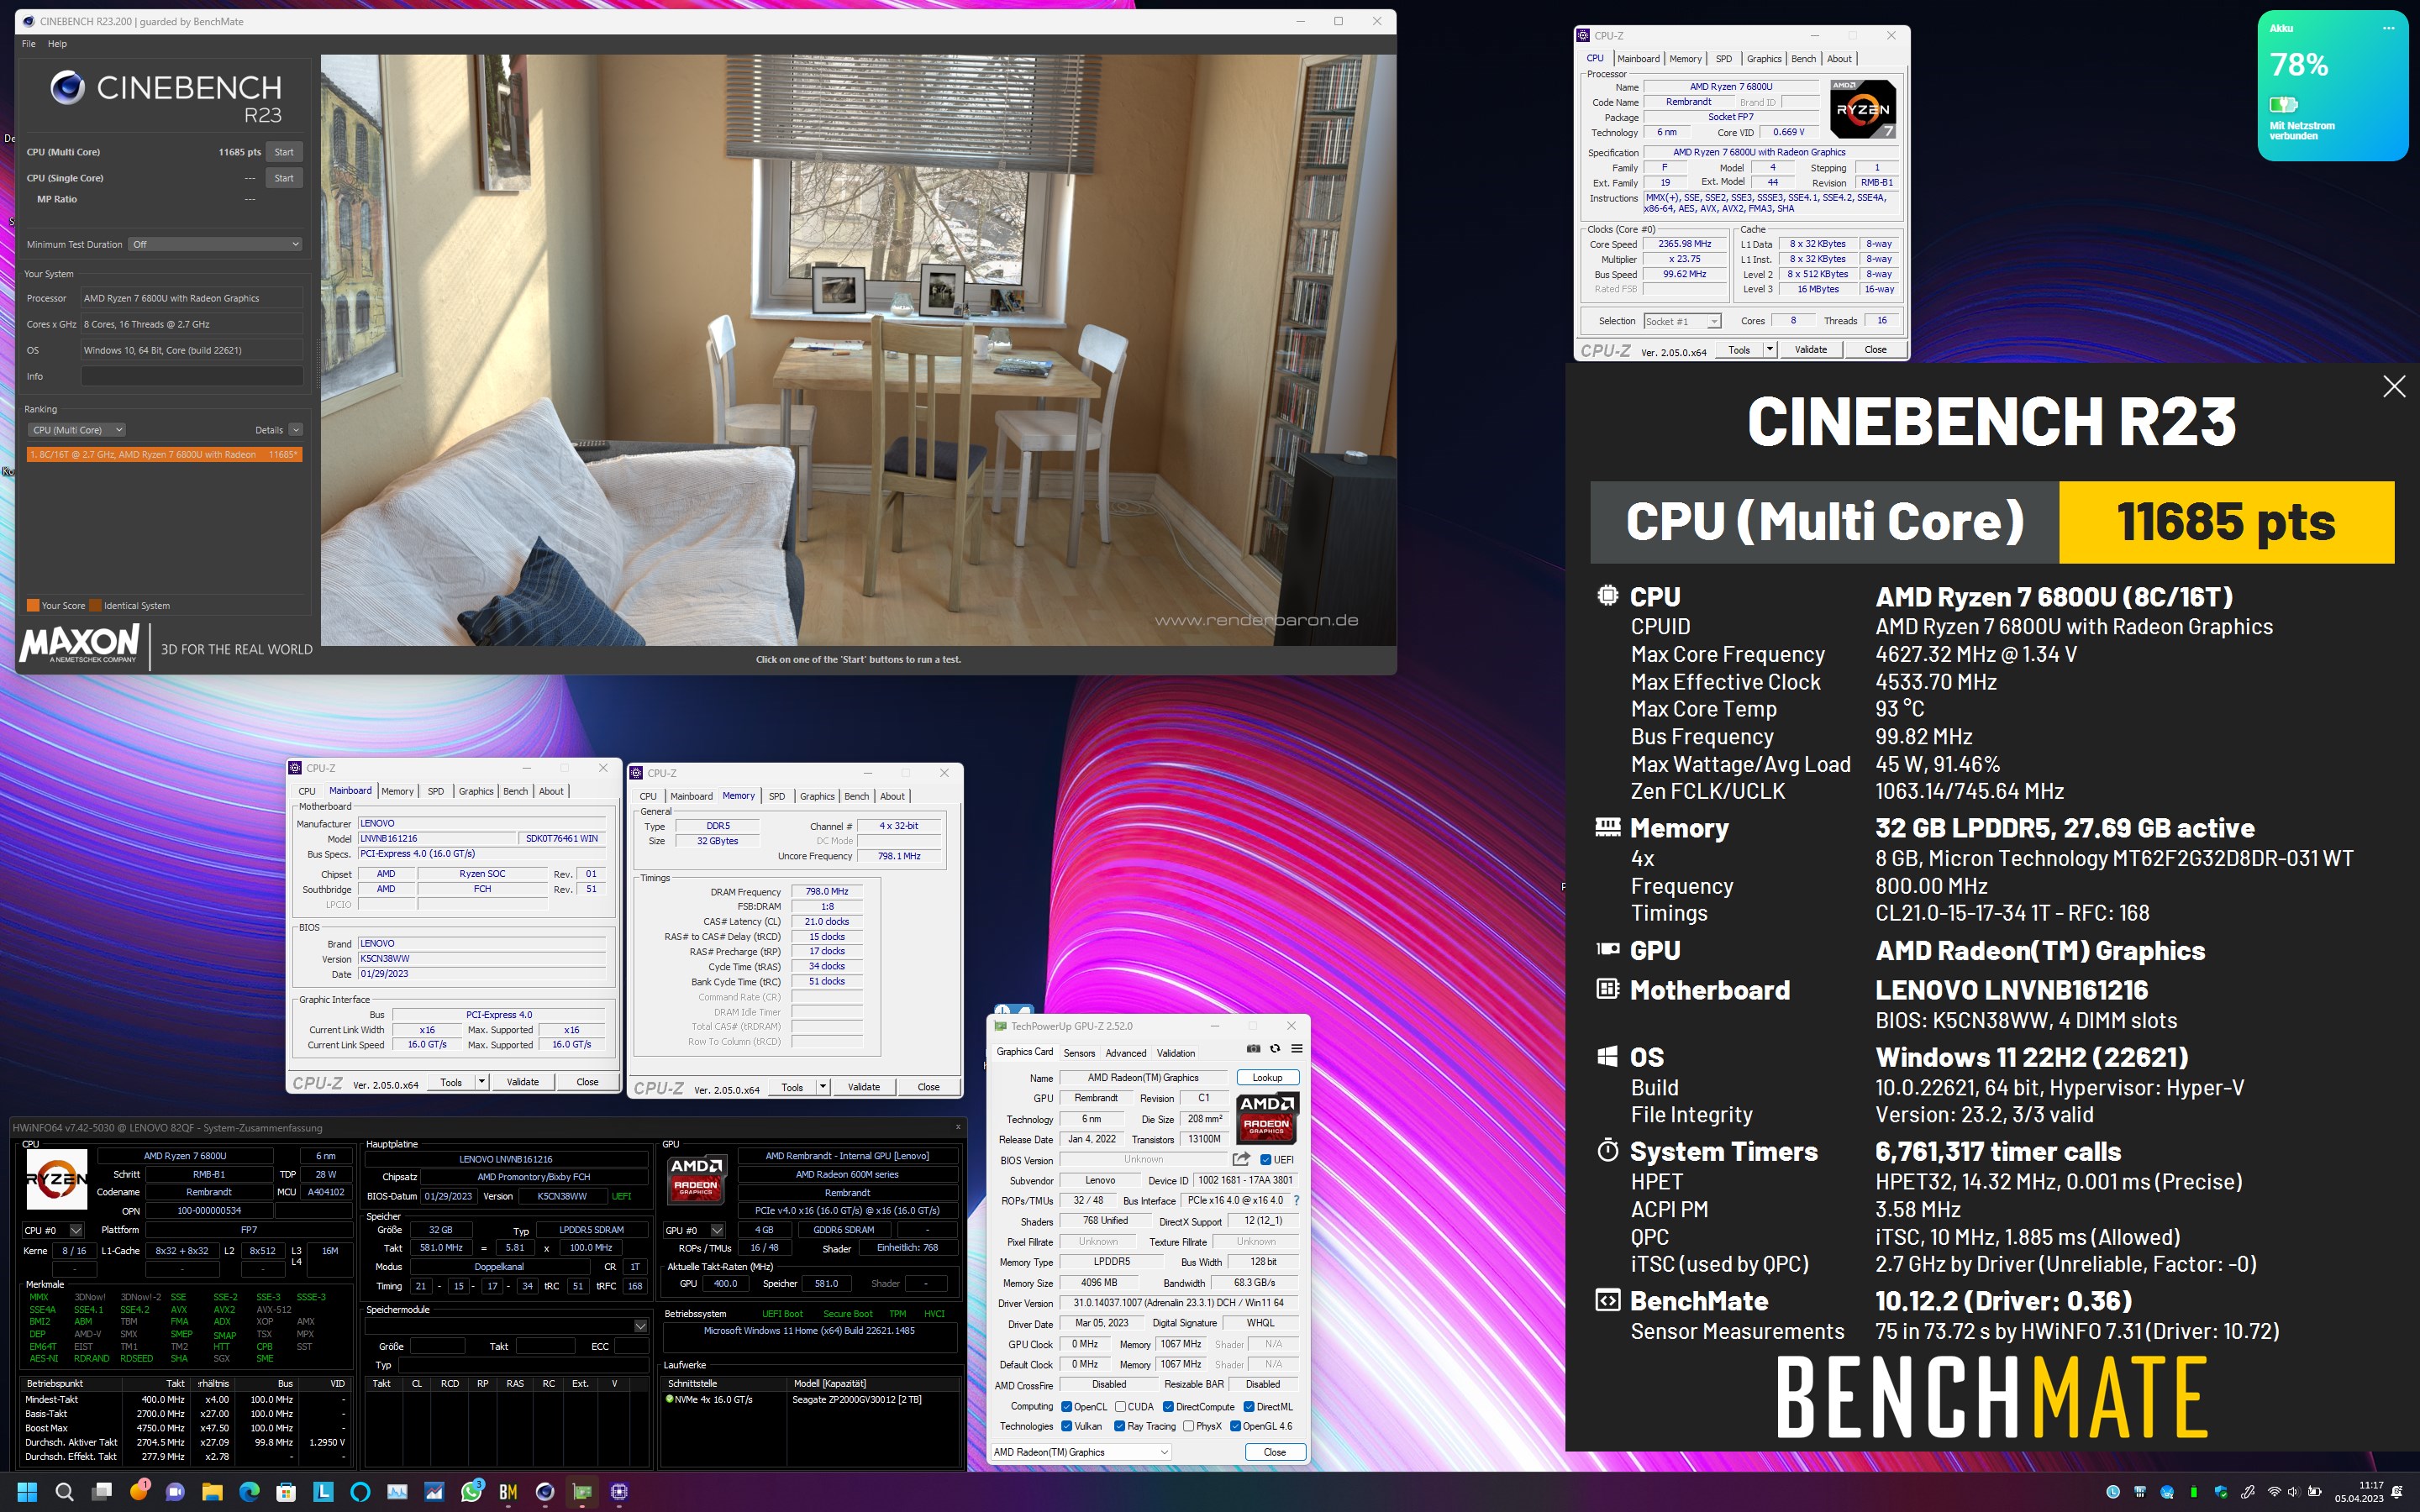Open Tools dropdown arrow in top CPU-Z window
Screen dimensions: 2420x1512
click(x=1770, y=349)
